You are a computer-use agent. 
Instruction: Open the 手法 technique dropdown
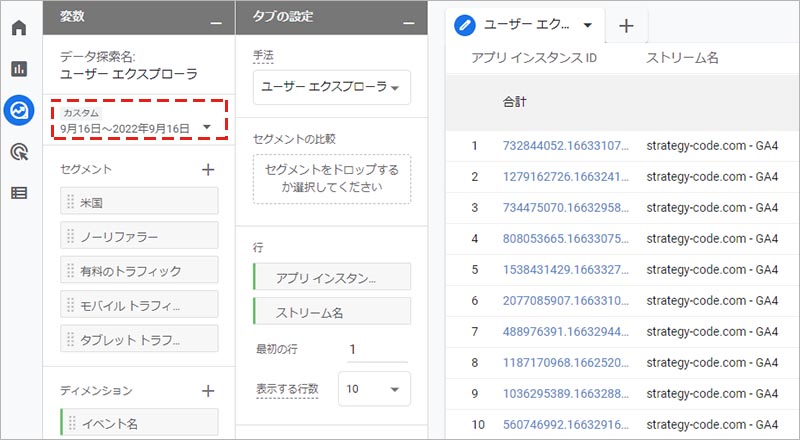pyautogui.click(x=331, y=88)
